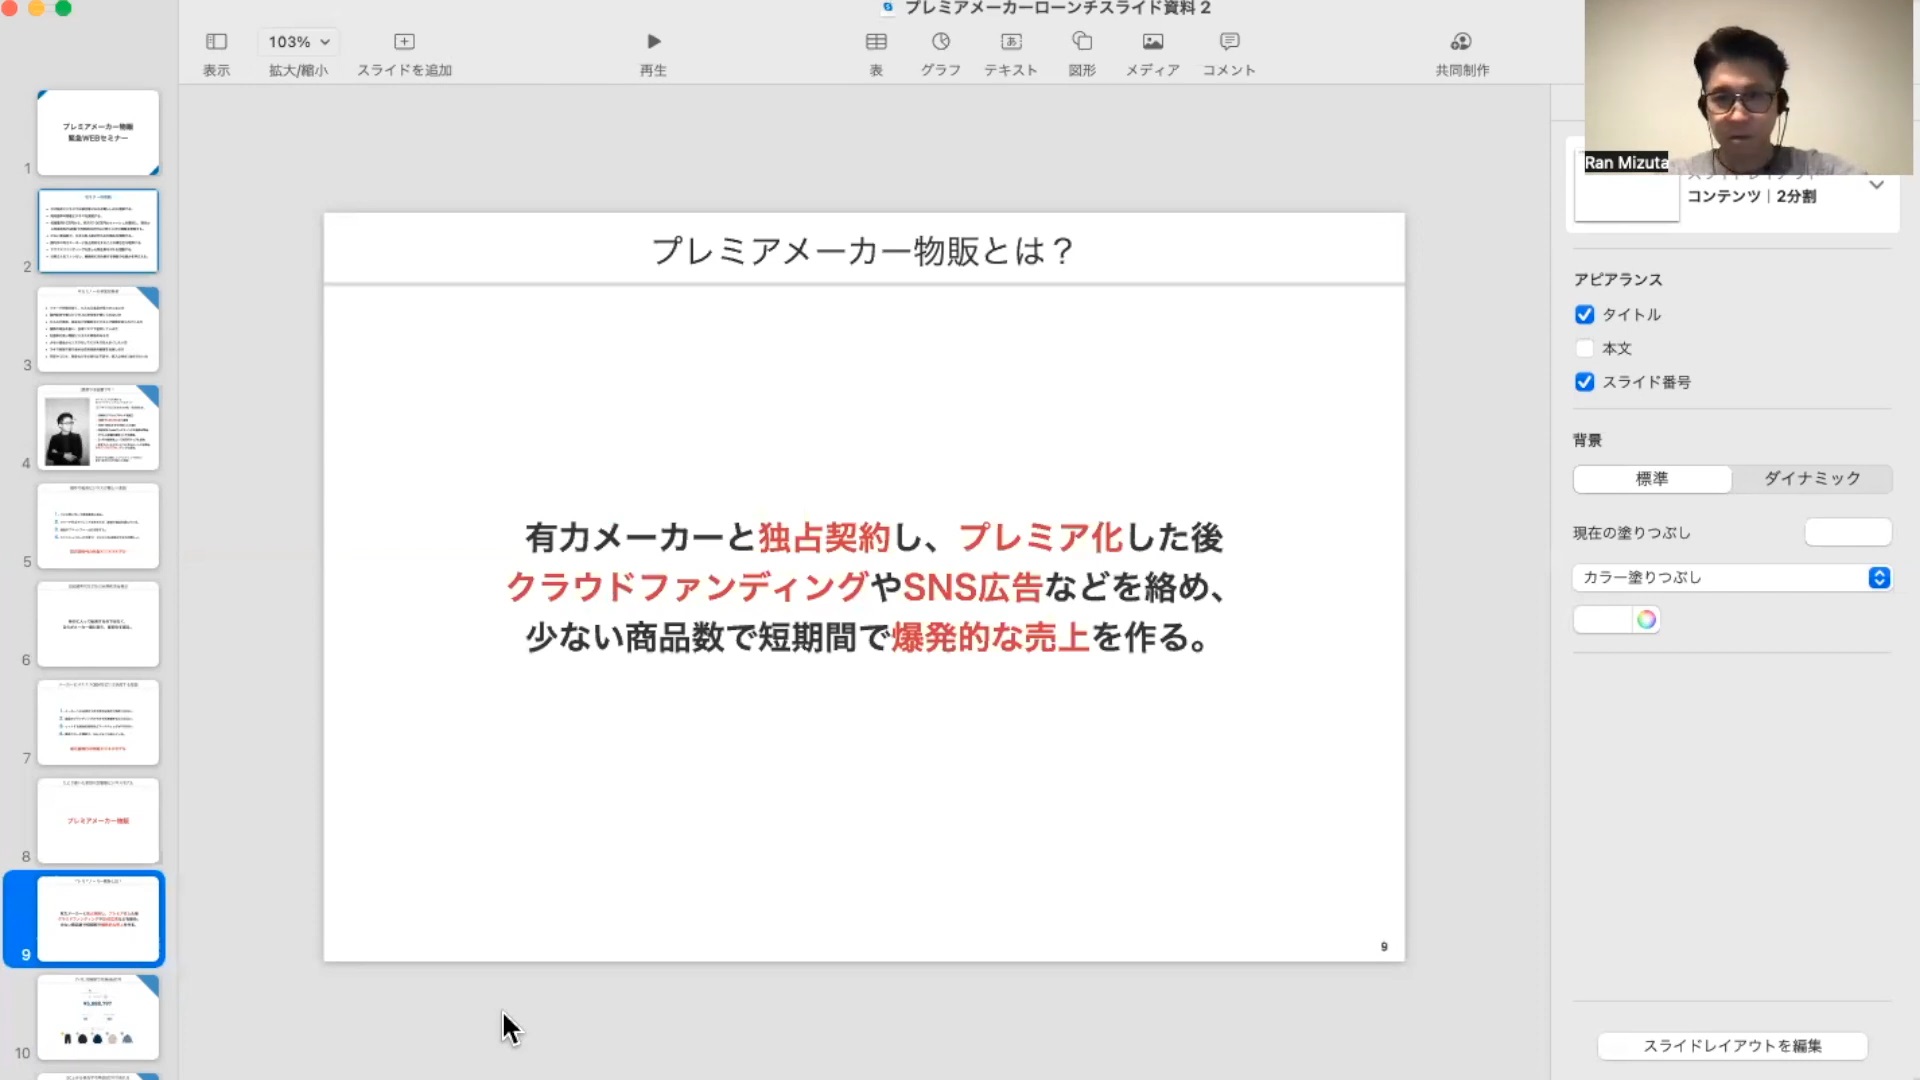Select slide 4 thumbnail with portrait
This screenshot has width=1920, height=1080.
(x=98, y=428)
